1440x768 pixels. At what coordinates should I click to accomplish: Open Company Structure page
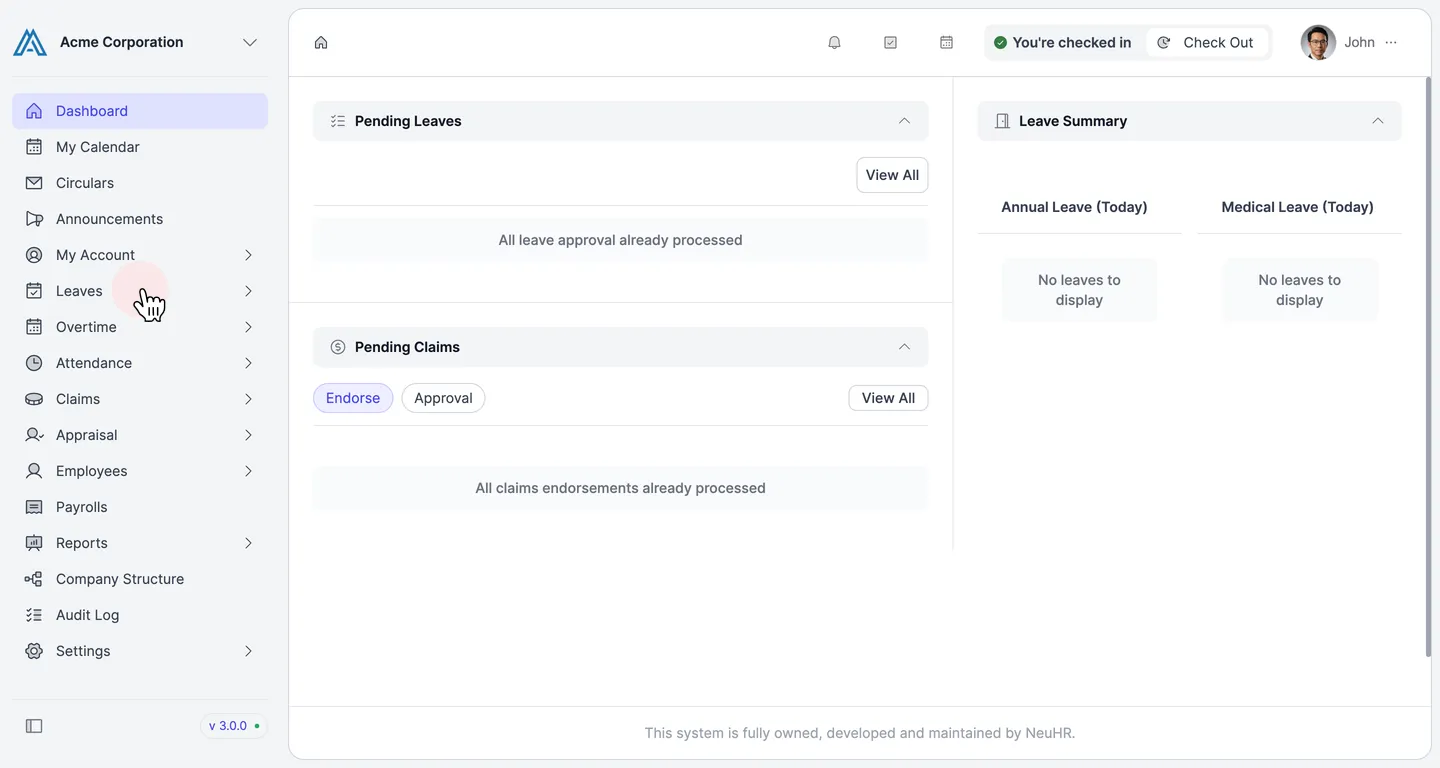point(140,579)
